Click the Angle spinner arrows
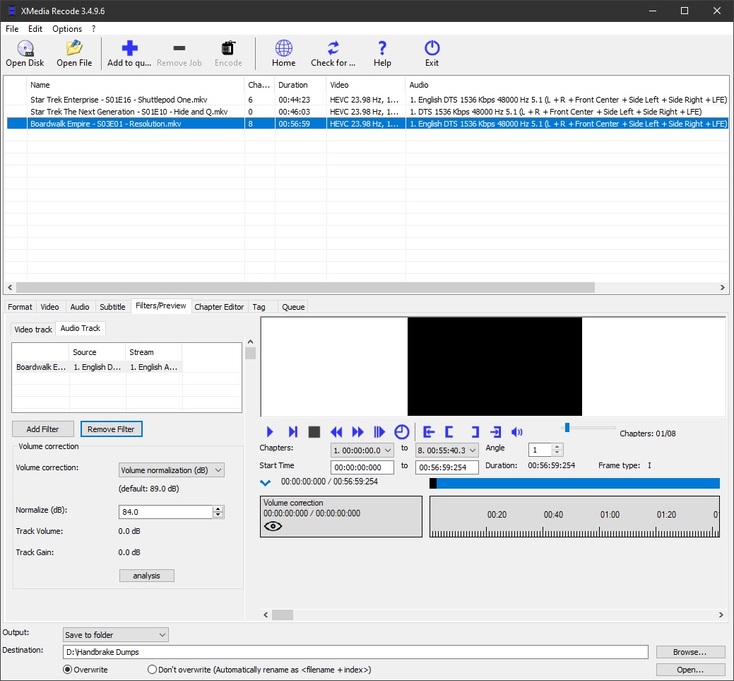 click(557, 450)
